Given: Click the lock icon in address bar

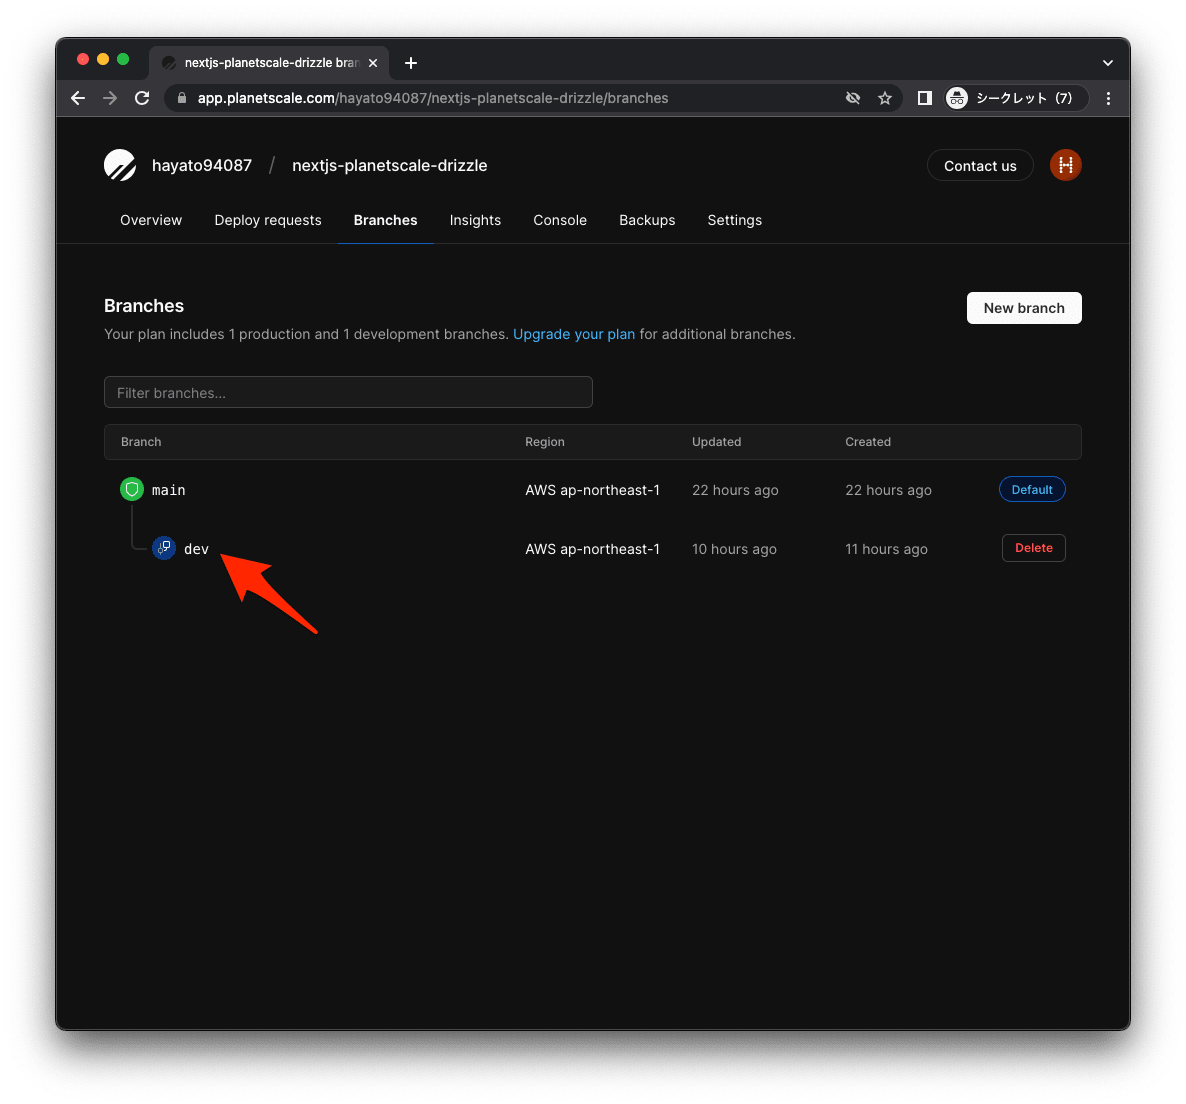Looking at the screenshot, I should 182,98.
